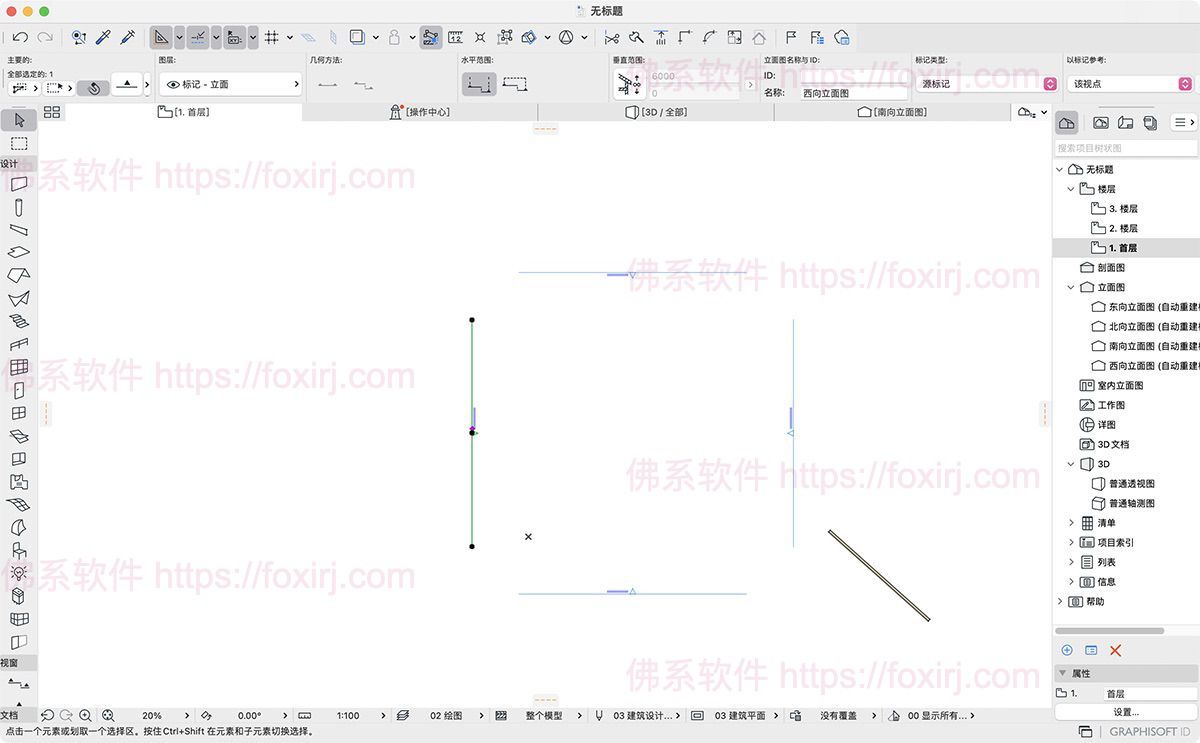Switch to the 3D / 全部 tab
Viewport: 1200px width, 743px height.
point(656,112)
